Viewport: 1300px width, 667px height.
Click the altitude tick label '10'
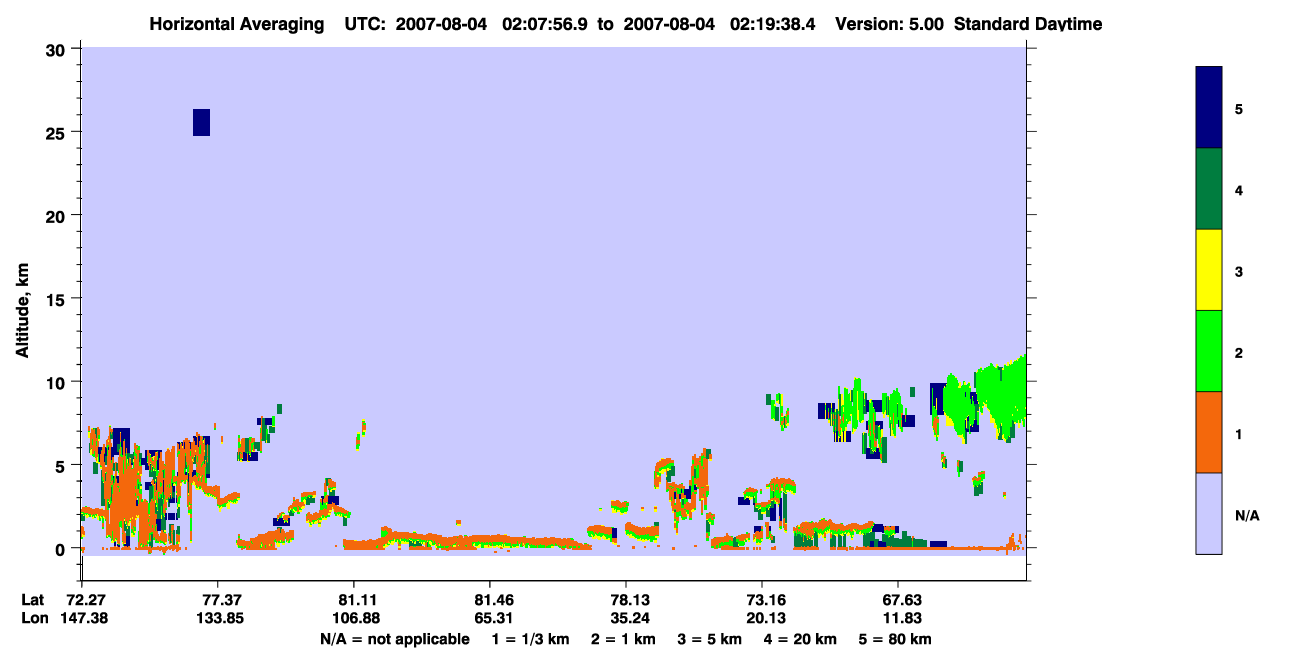(57, 382)
